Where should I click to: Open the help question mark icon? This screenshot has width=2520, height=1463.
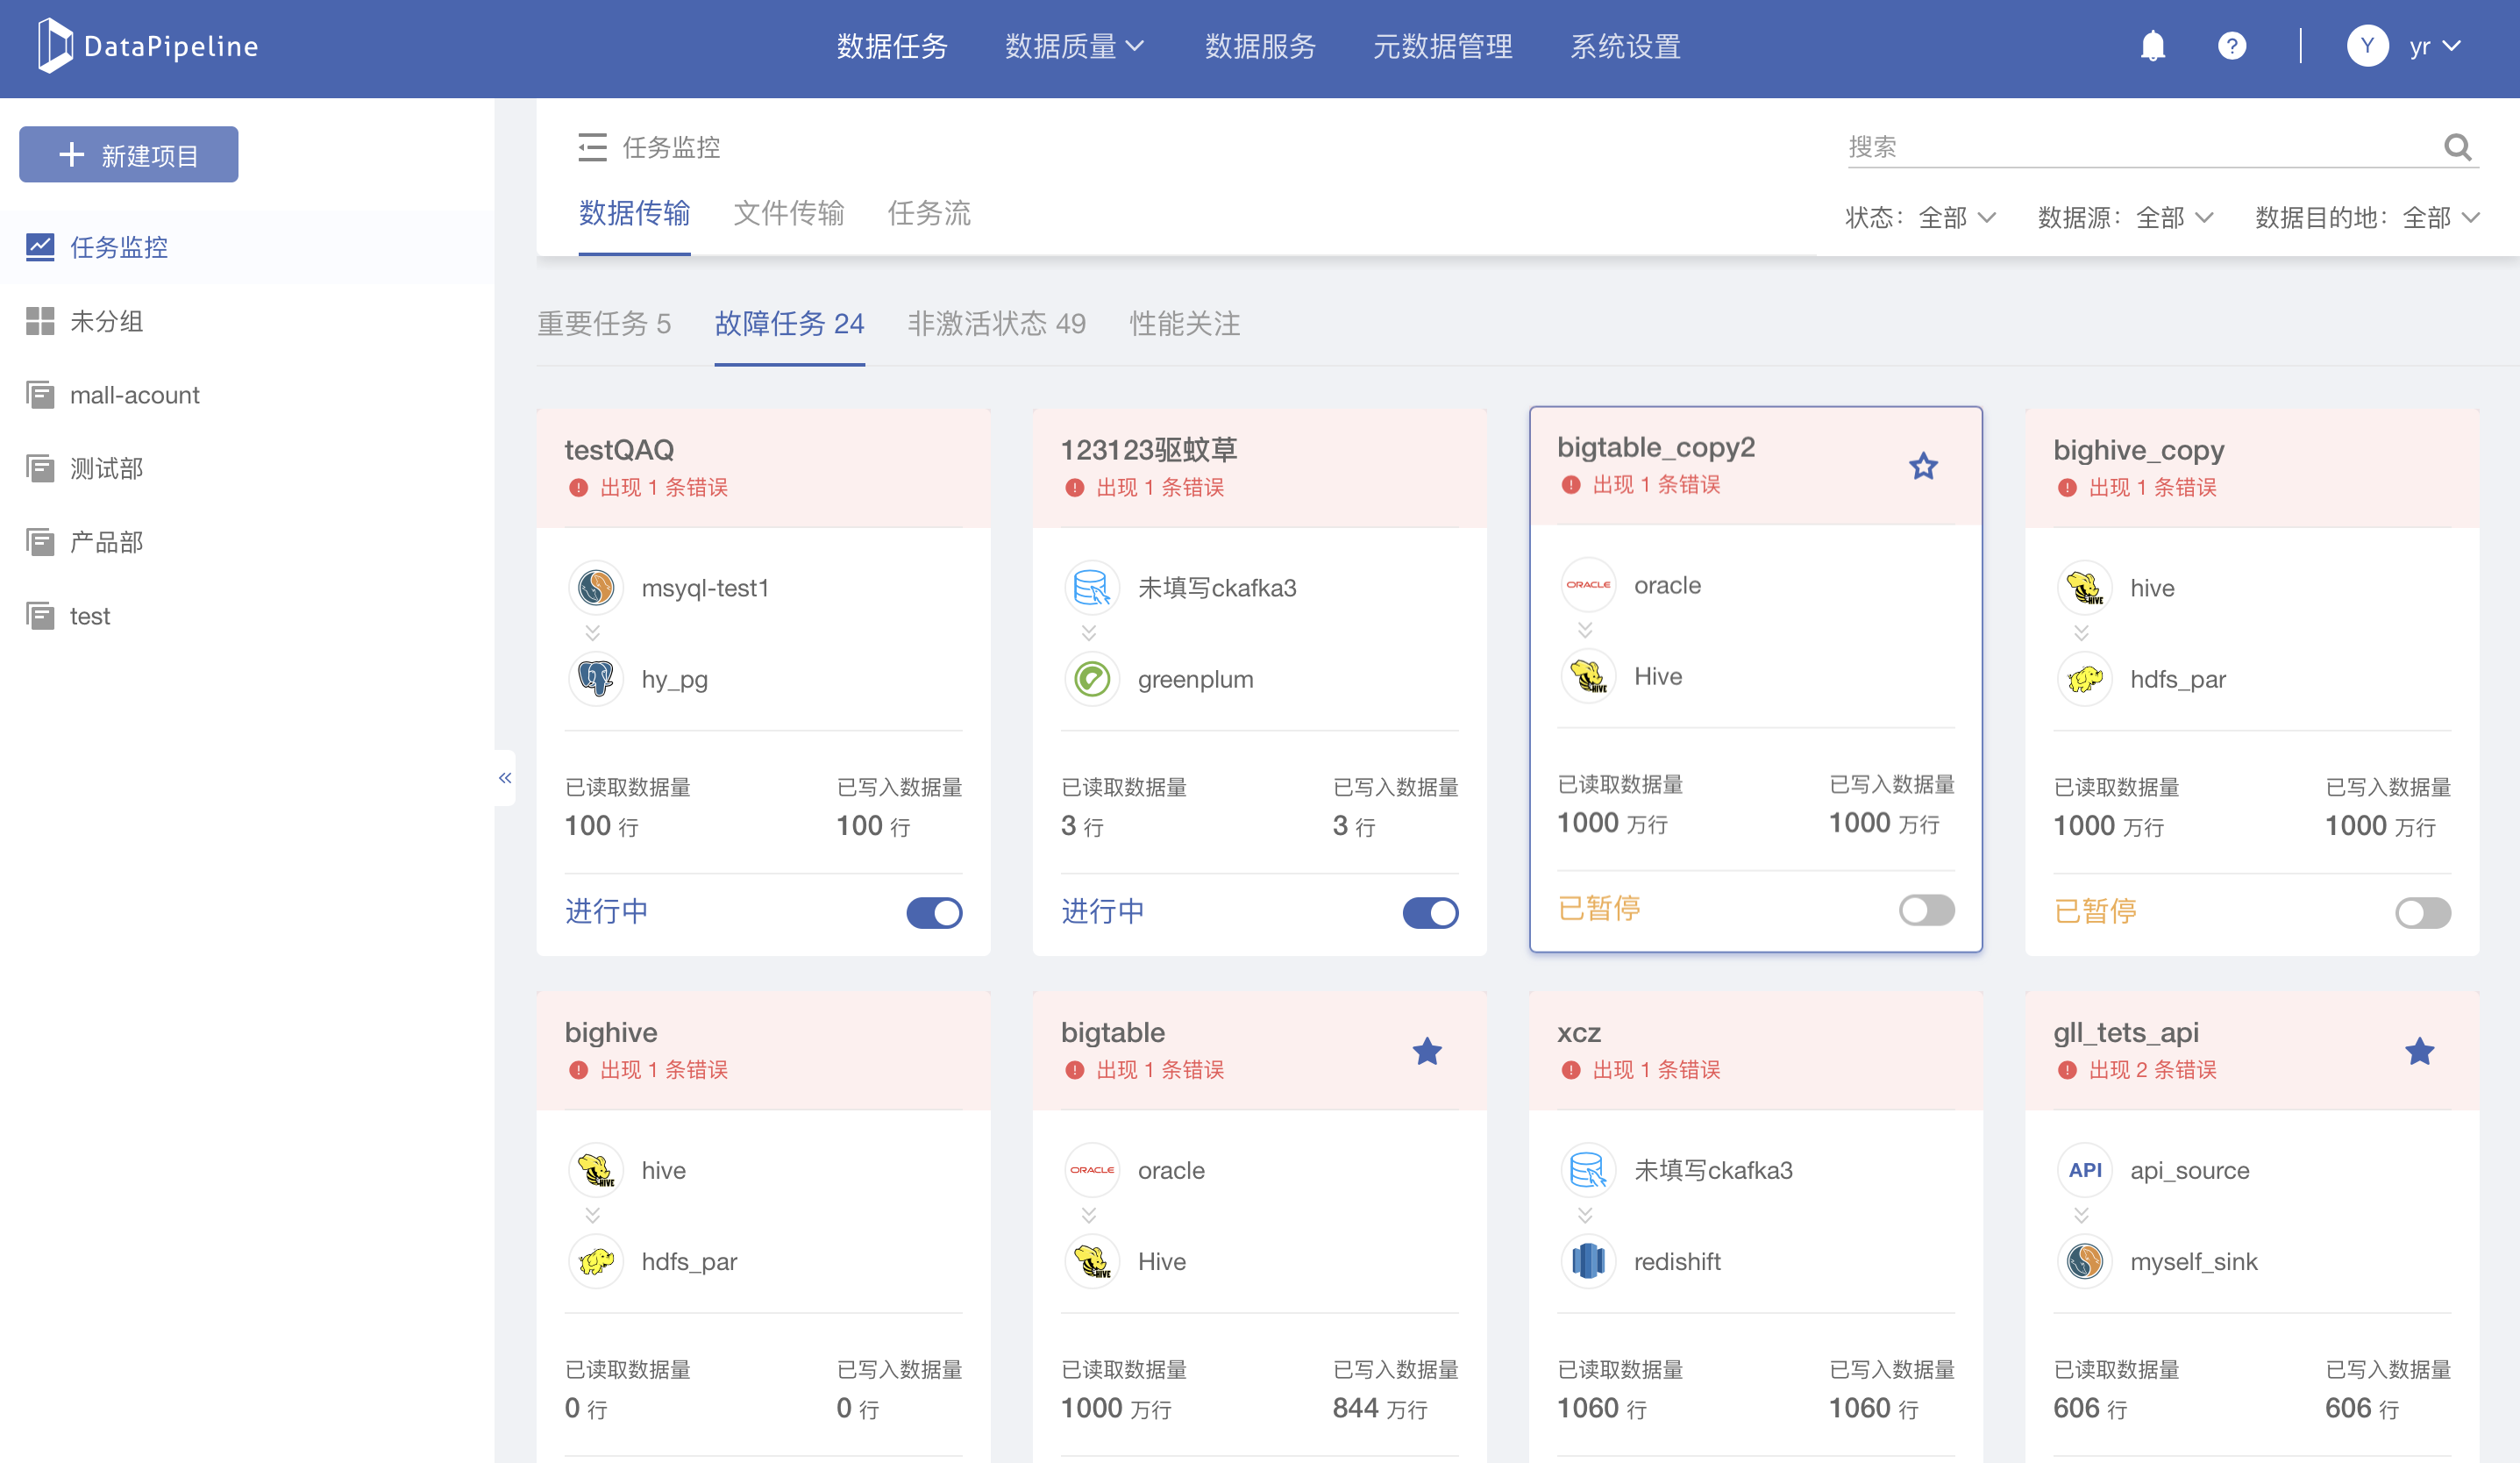click(x=2231, y=46)
